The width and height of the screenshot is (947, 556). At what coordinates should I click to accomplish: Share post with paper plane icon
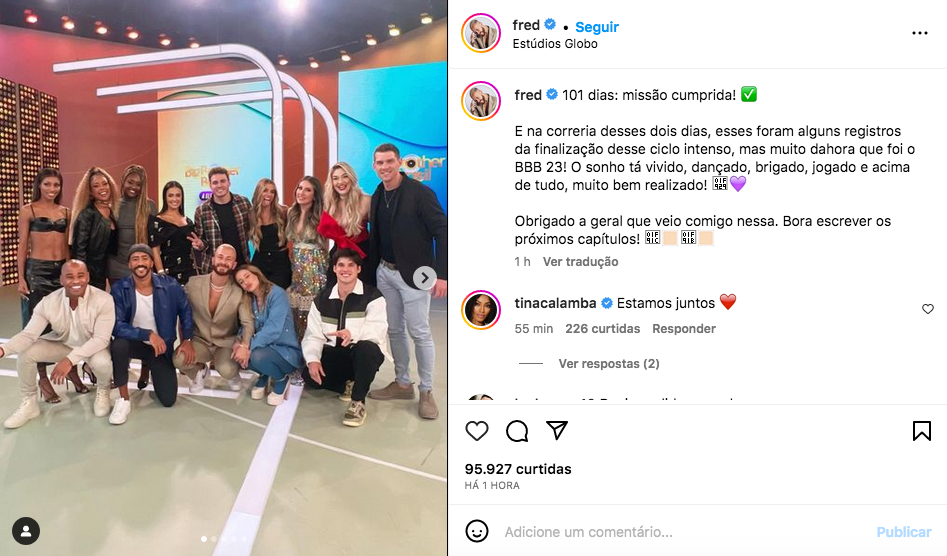point(557,430)
